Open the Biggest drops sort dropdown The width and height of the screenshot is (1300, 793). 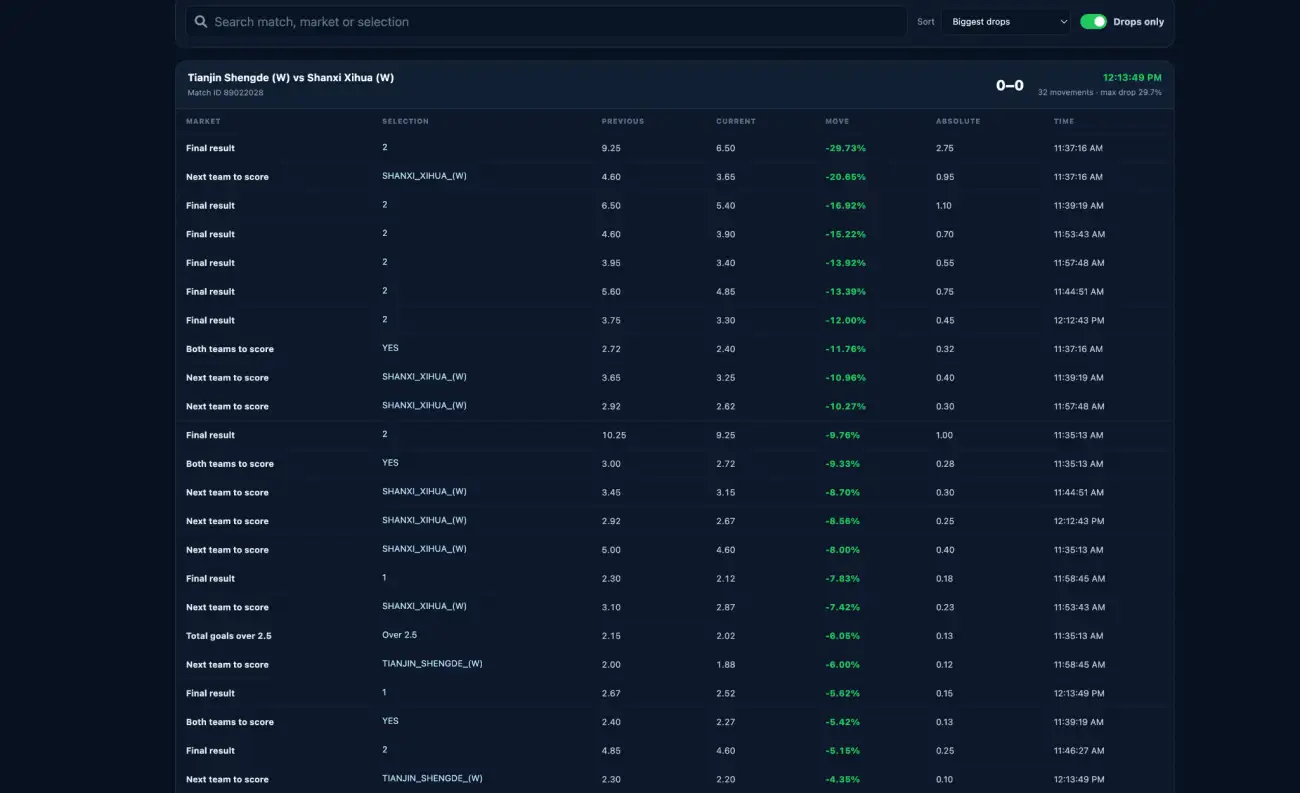[x=1006, y=21]
